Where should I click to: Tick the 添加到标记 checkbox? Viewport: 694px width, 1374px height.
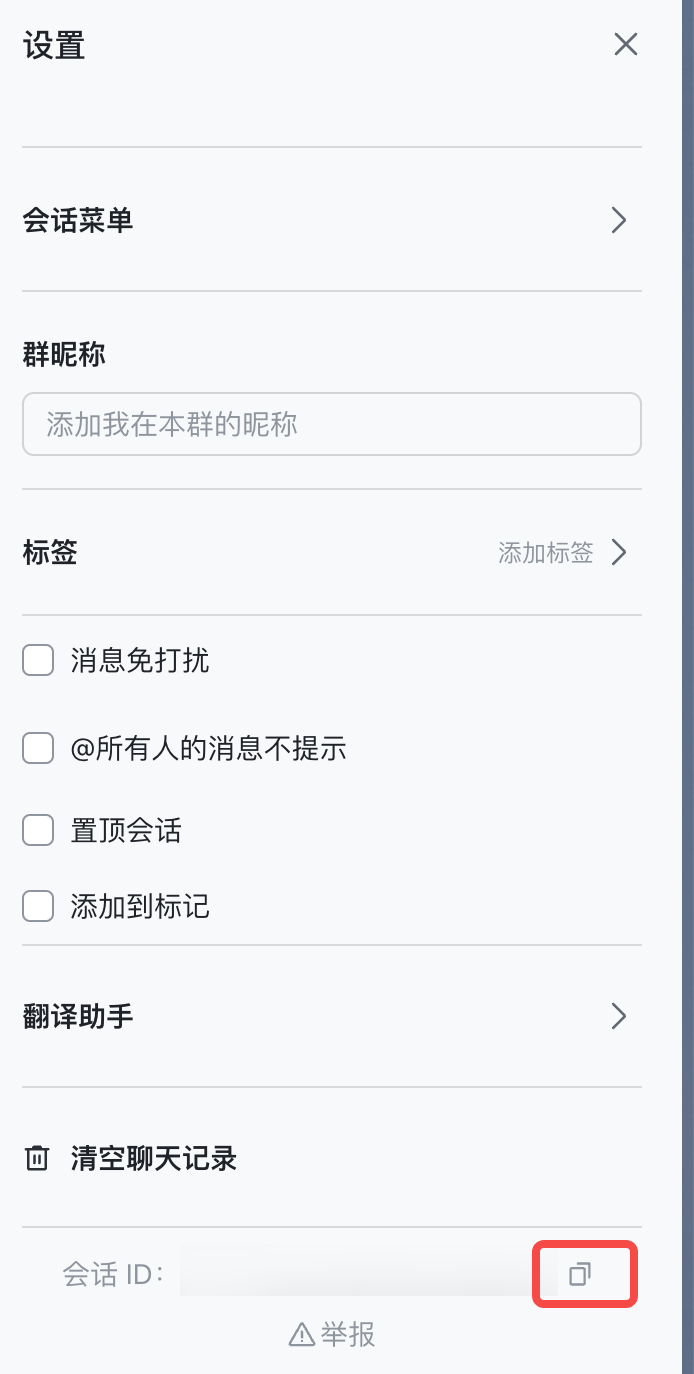(x=38, y=907)
